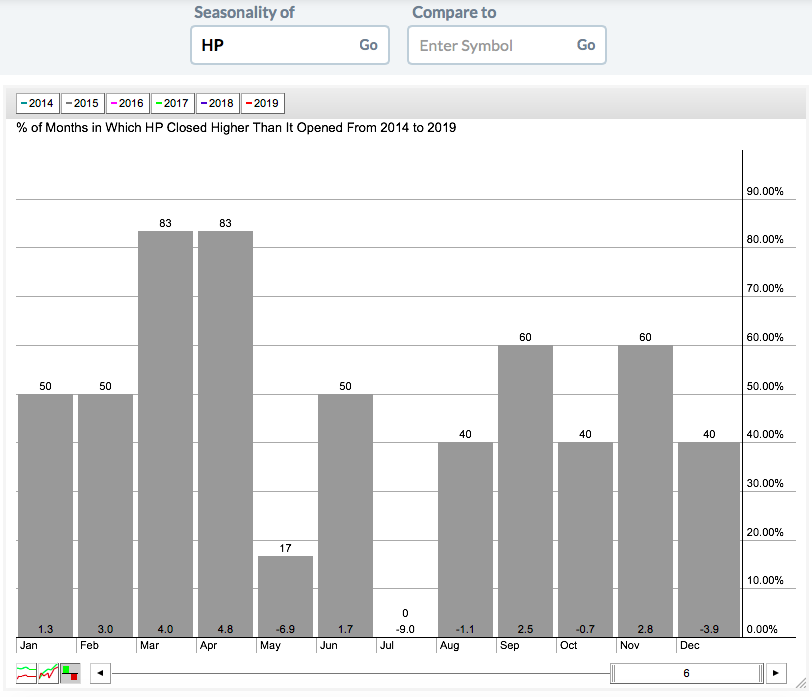Click the 90.00% axis label
The height and width of the screenshot is (697, 812).
point(765,191)
